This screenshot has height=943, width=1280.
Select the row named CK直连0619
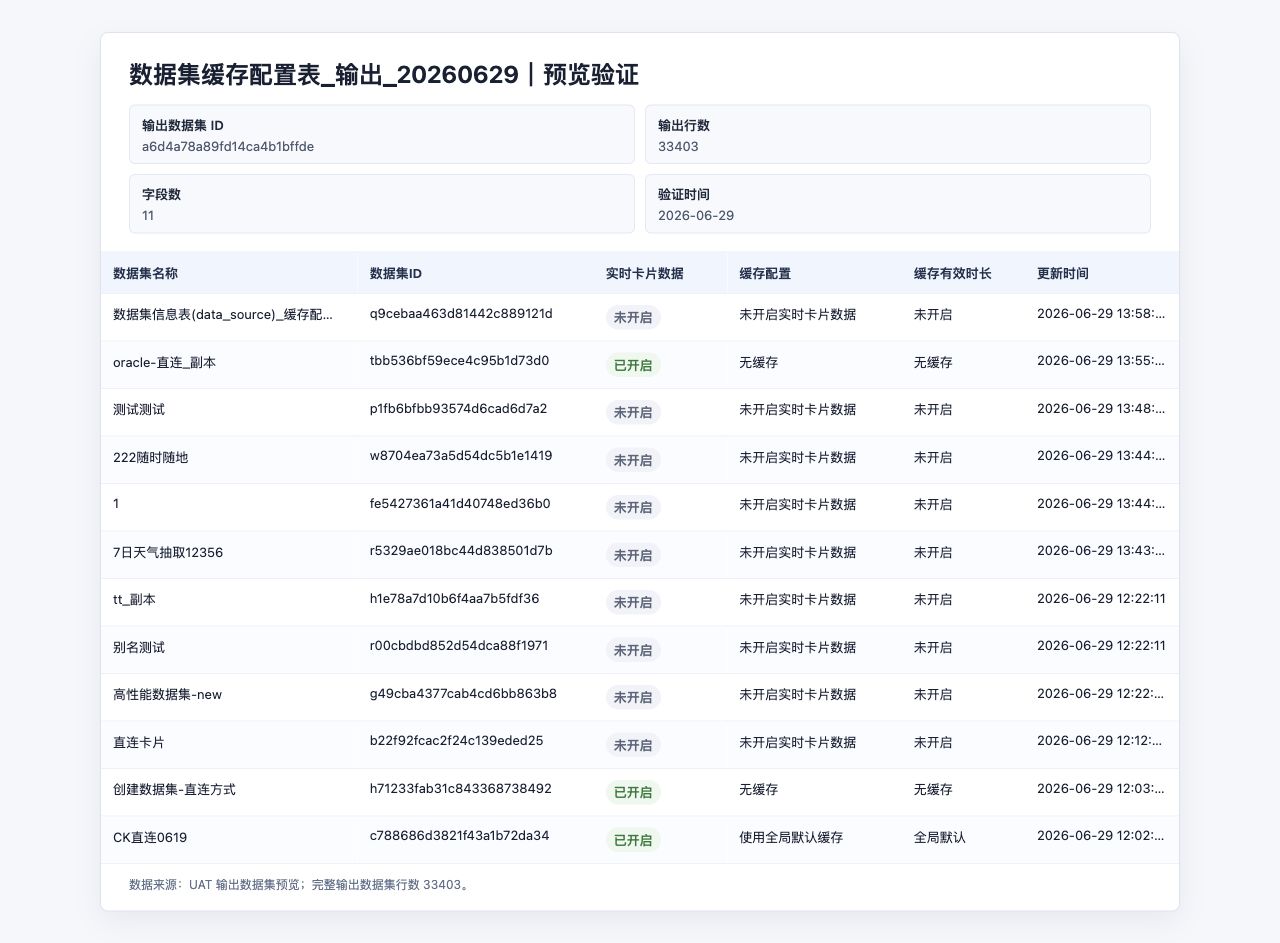pyautogui.click(x=640, y=839)
